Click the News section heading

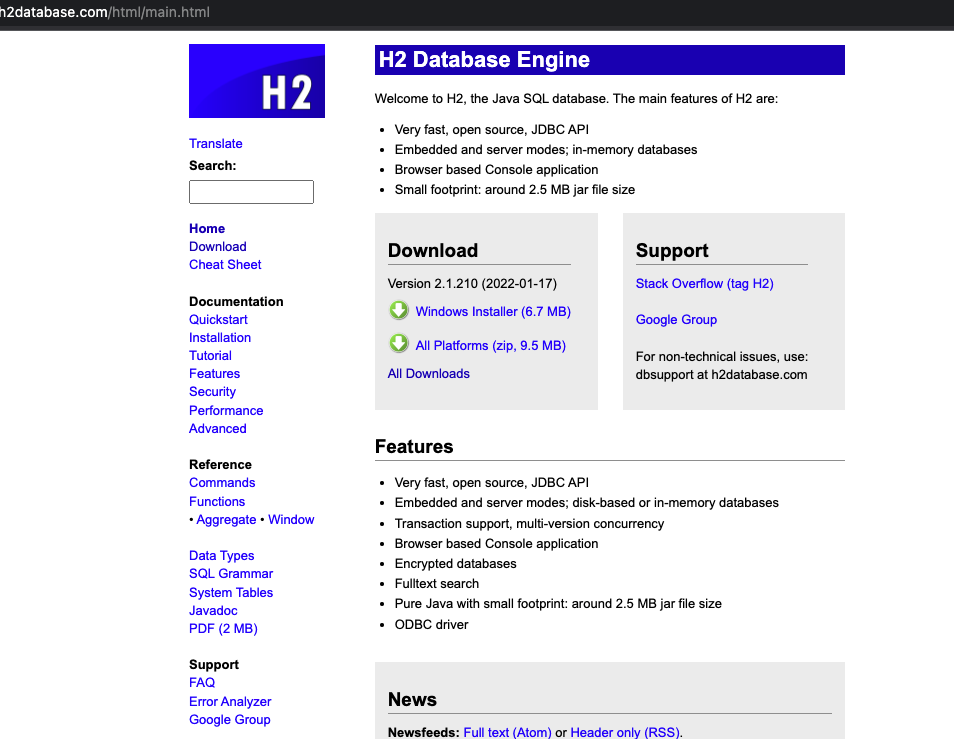(413, 699)
